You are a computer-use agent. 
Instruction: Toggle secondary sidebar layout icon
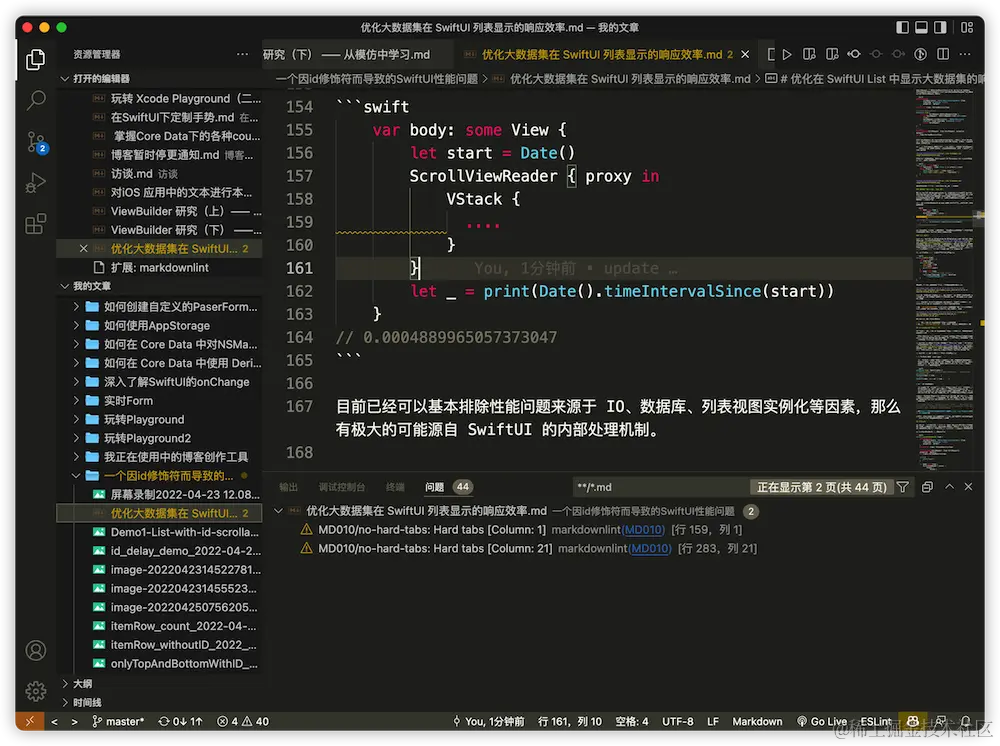point(941,27)
